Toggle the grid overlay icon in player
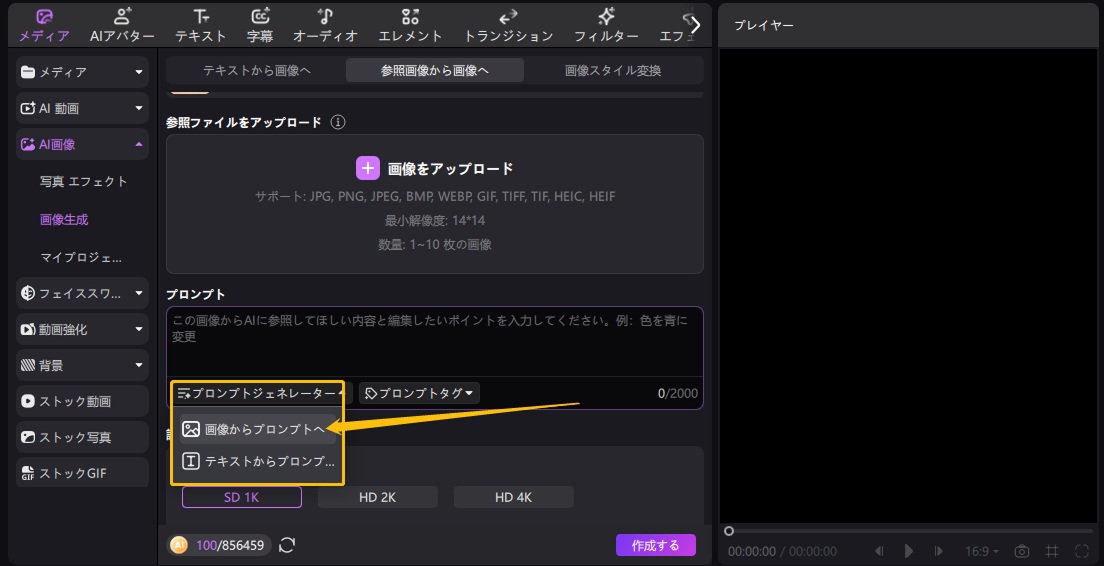The height and width of the screenshot is (566, 1104). coord(1051,551)
